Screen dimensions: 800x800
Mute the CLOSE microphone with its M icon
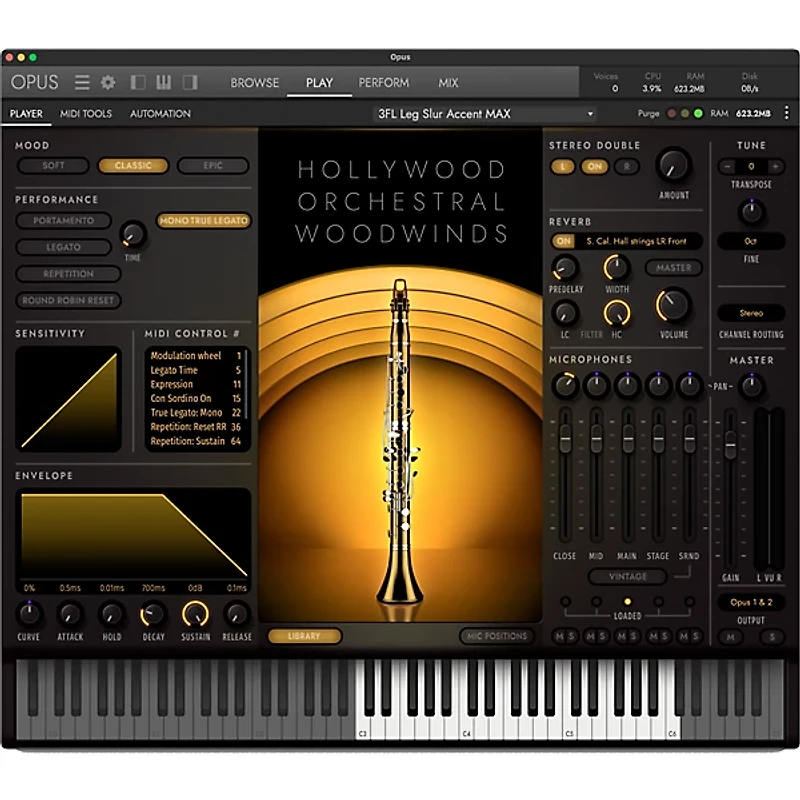point(561,636)
